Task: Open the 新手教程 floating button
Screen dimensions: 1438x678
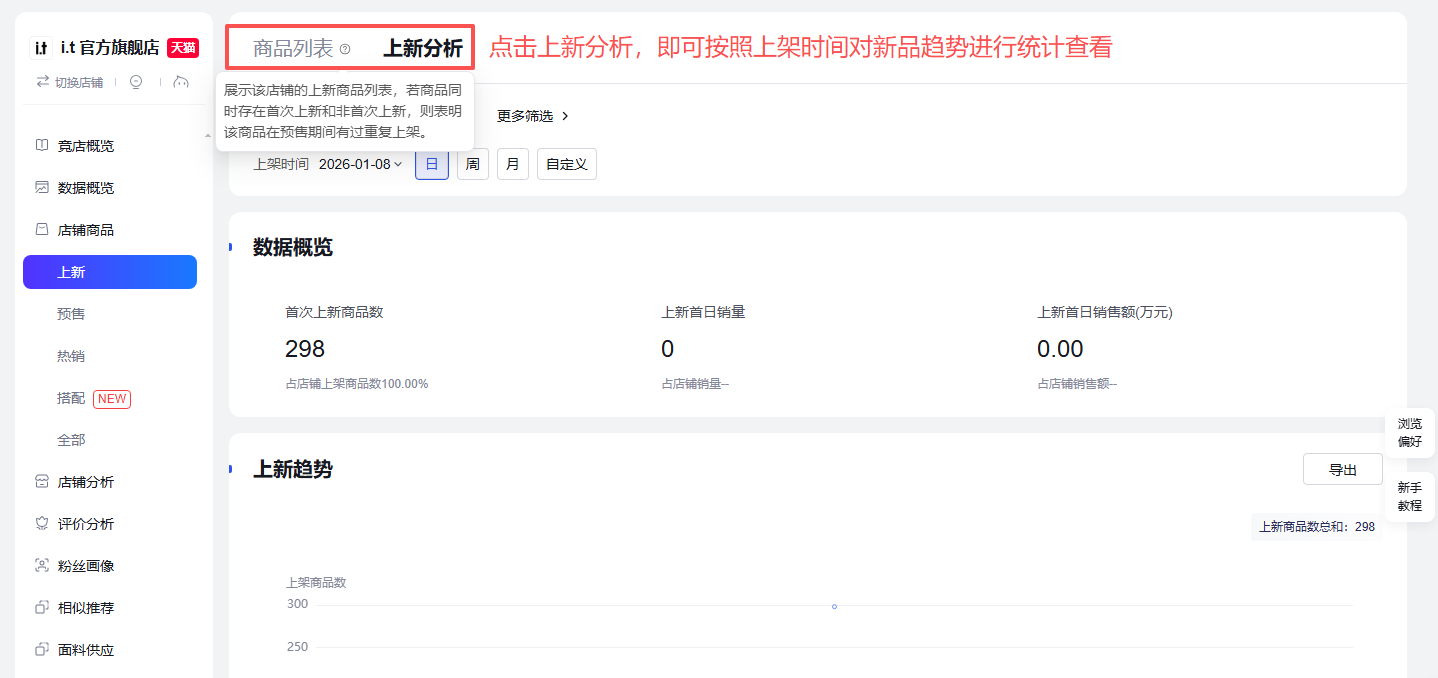Action: [1410, 497]
